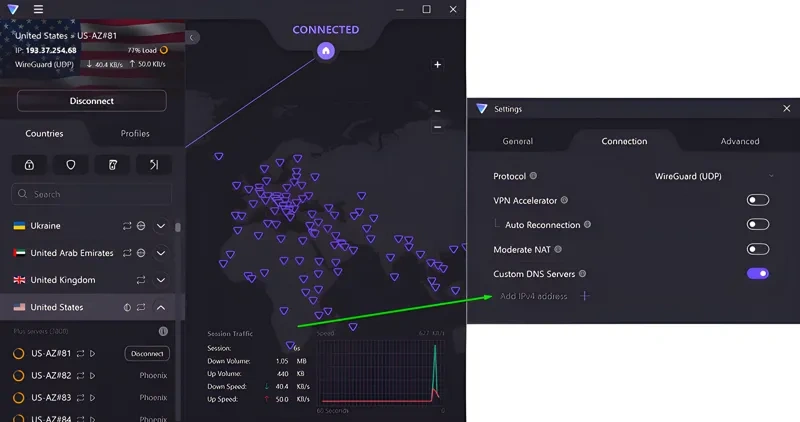Click the play icon next to US-AZ#82
Viewport: 800px width, 422px height.
click(x=92, y=375)
